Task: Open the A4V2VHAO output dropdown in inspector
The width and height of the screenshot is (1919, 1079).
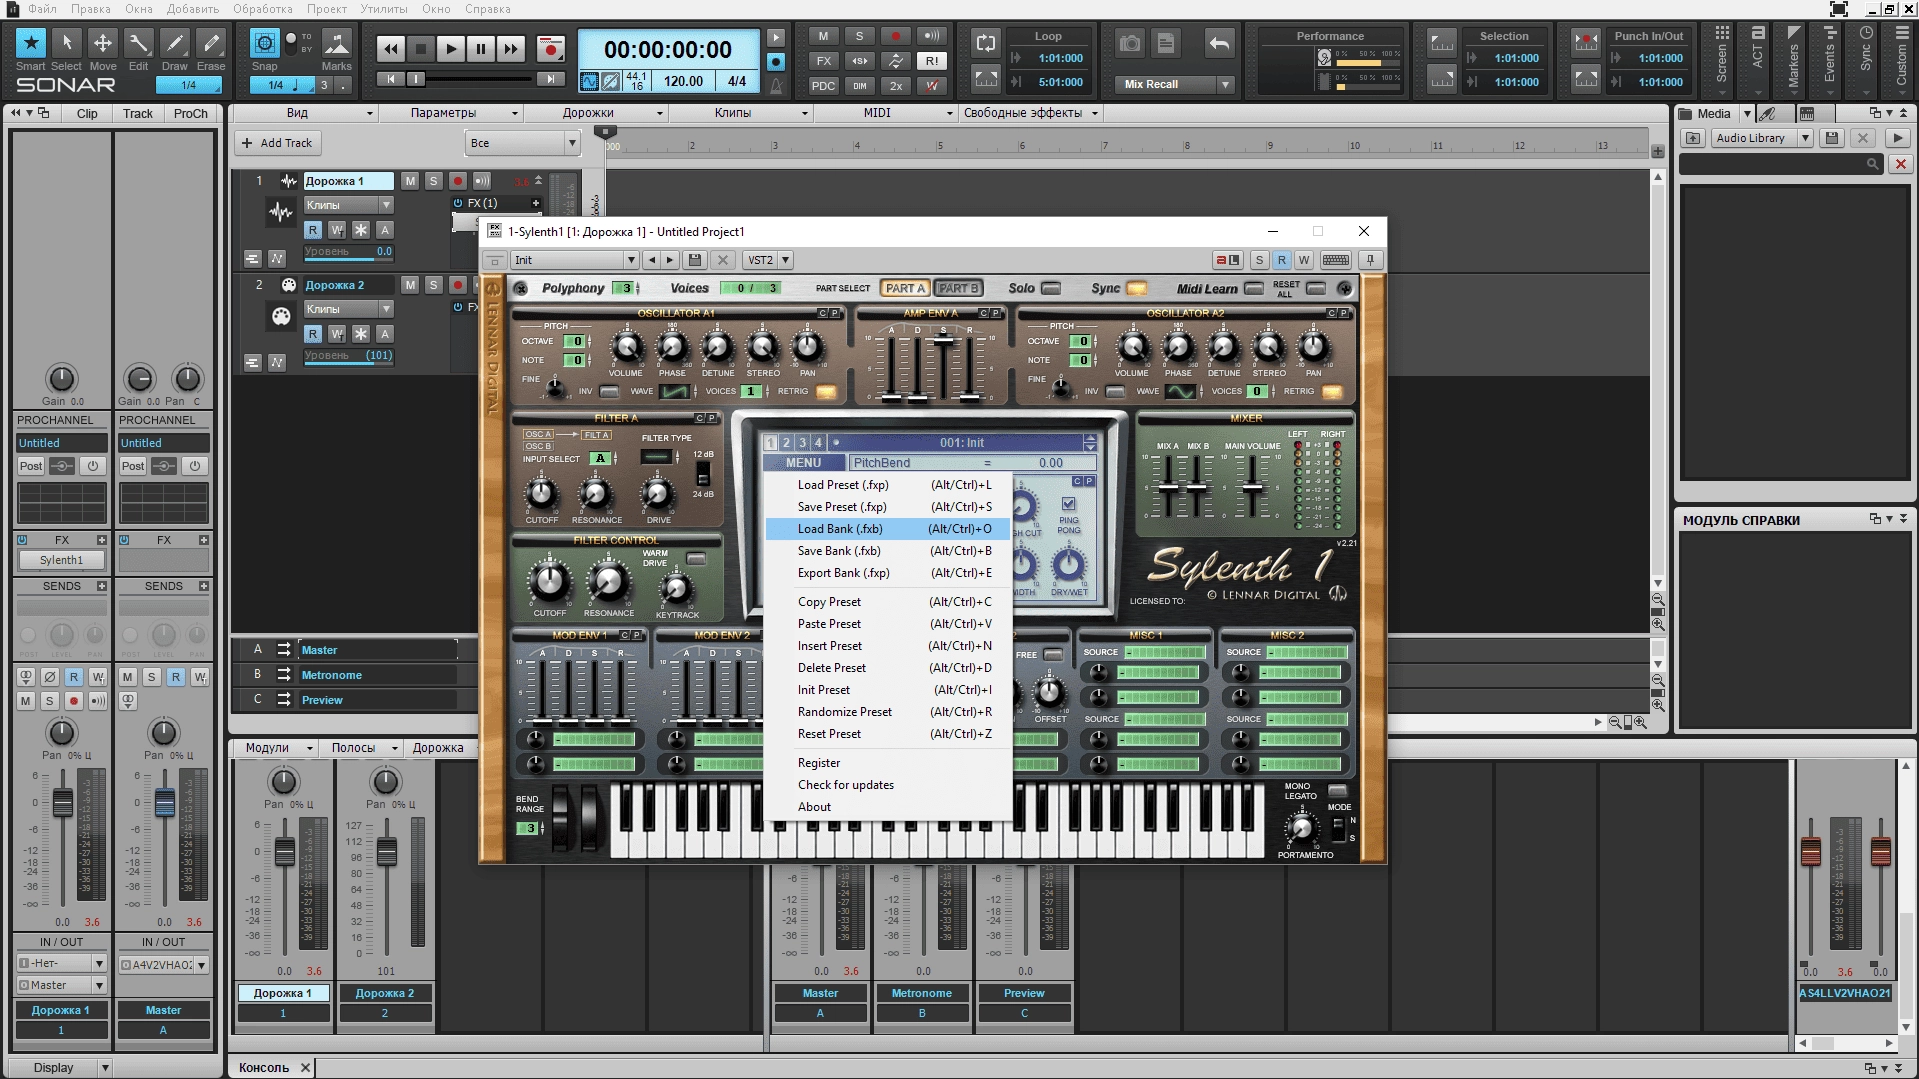Action: [163, 965]
